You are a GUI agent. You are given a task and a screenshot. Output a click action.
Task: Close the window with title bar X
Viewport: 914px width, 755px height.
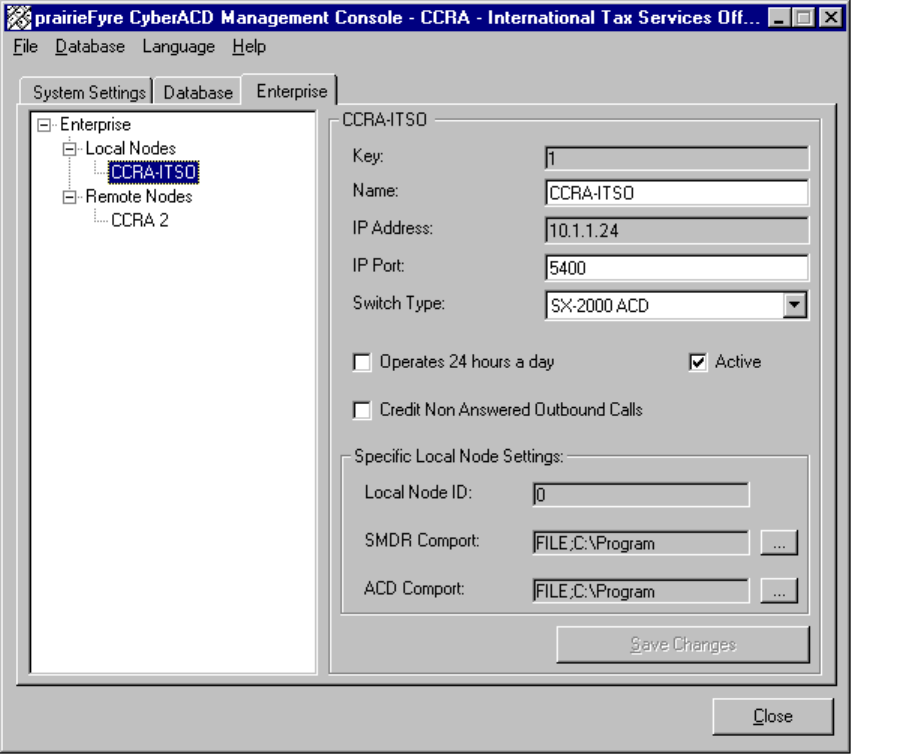pos(831,18)
